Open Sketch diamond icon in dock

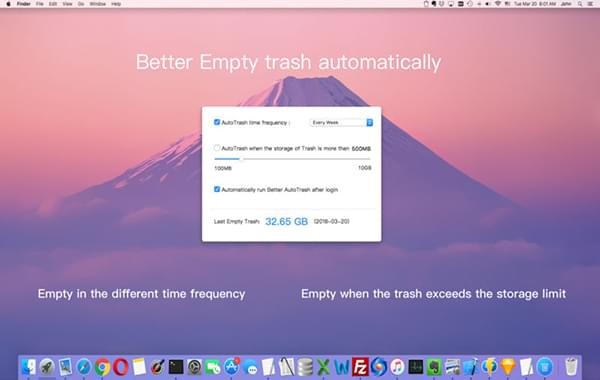click(x=508, y=367)
